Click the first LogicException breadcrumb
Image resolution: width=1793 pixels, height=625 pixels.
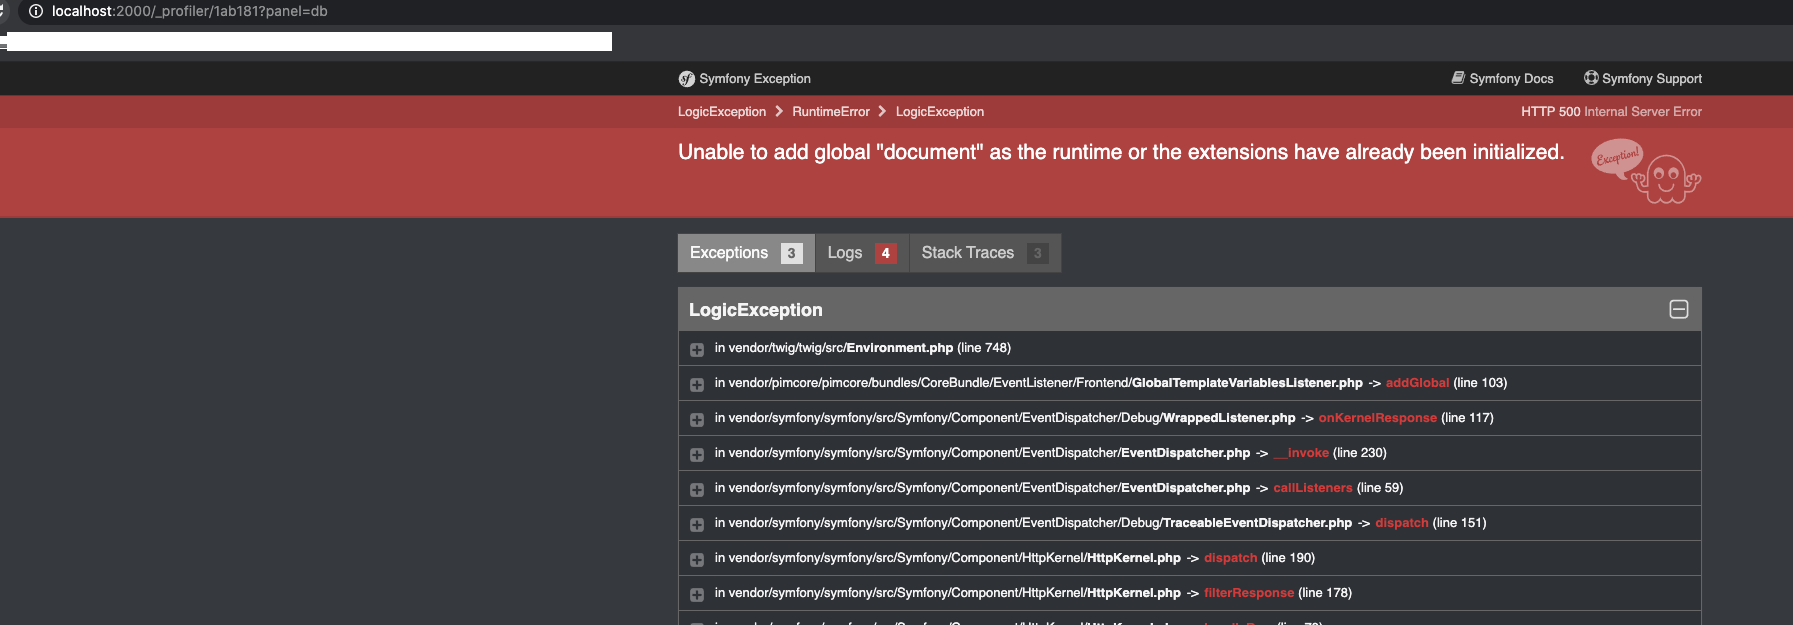click(722, 112)
